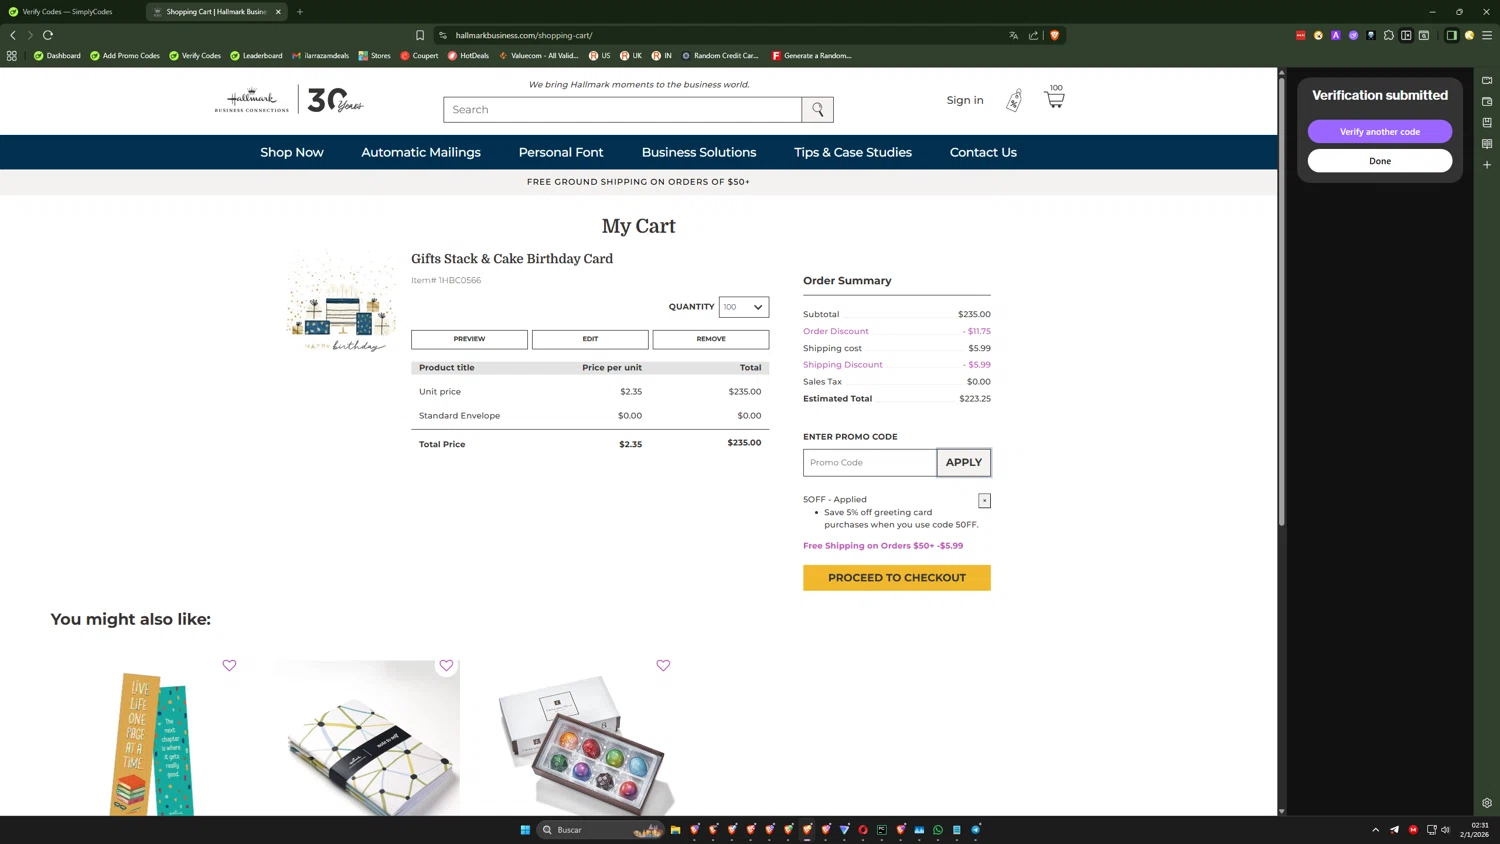The height and width of the screenshot is (844, 1500).
Task: Open the Automatic Mailings menu
Action: pos(421,153)
